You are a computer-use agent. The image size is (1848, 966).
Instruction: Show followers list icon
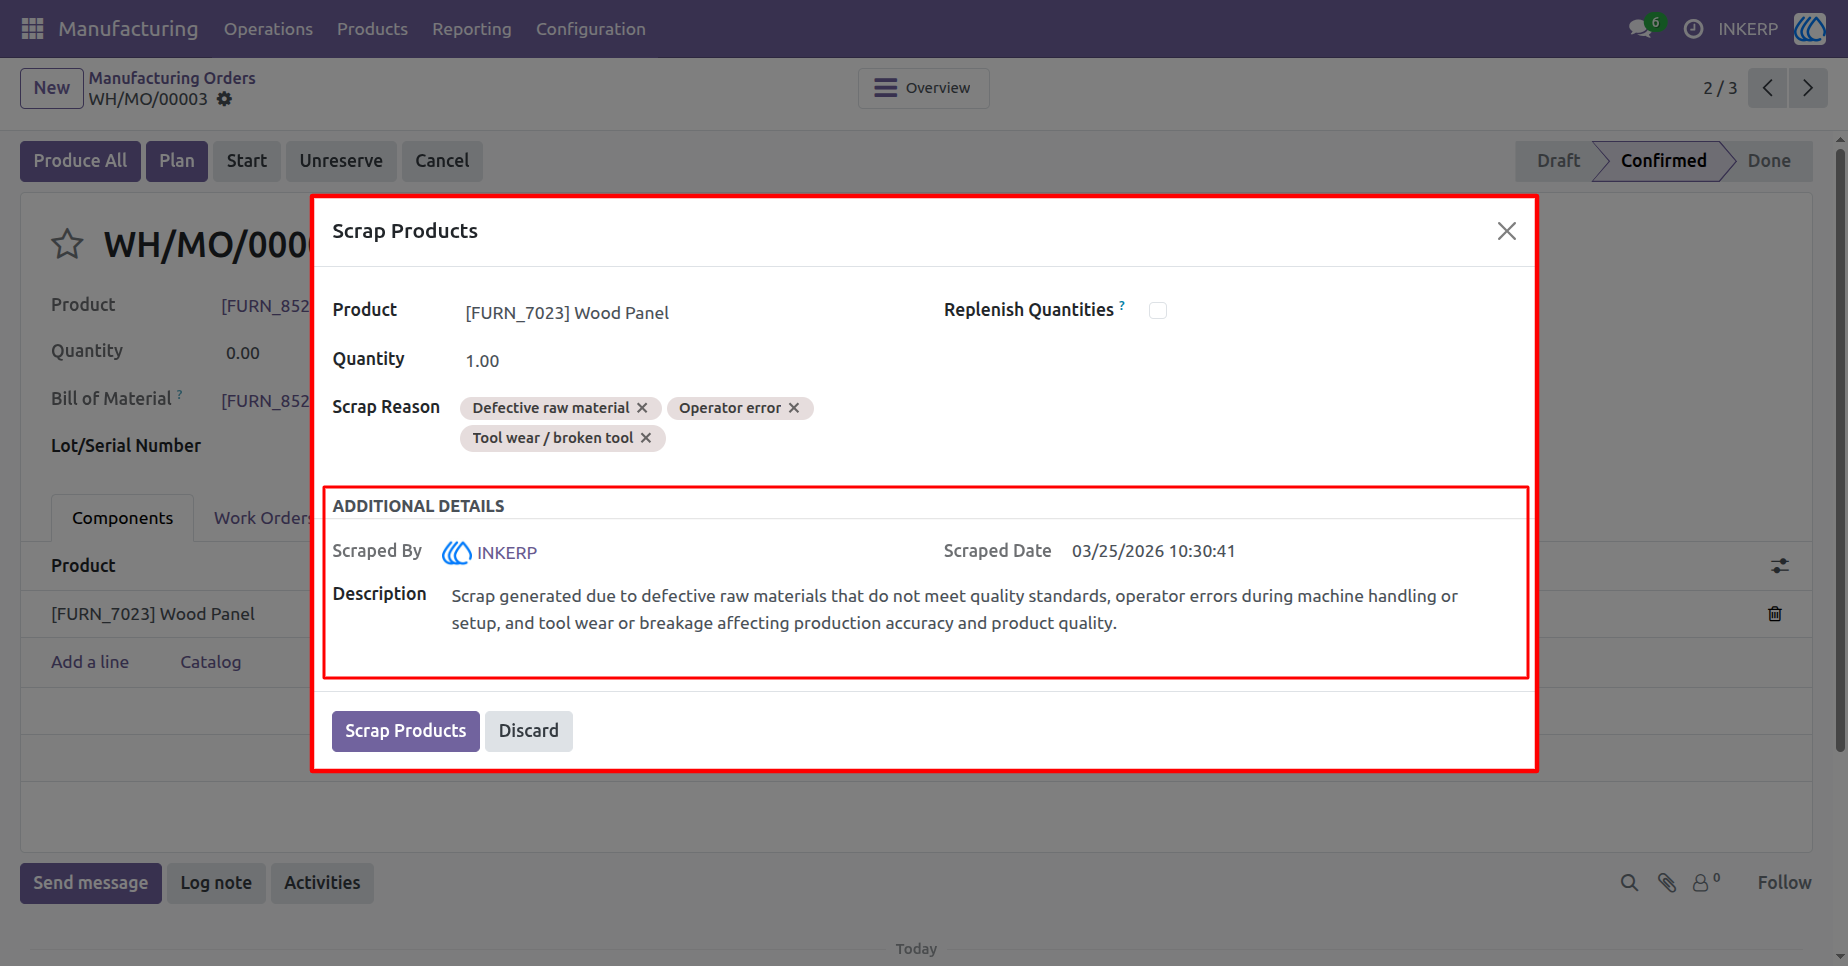(1706, 882)
